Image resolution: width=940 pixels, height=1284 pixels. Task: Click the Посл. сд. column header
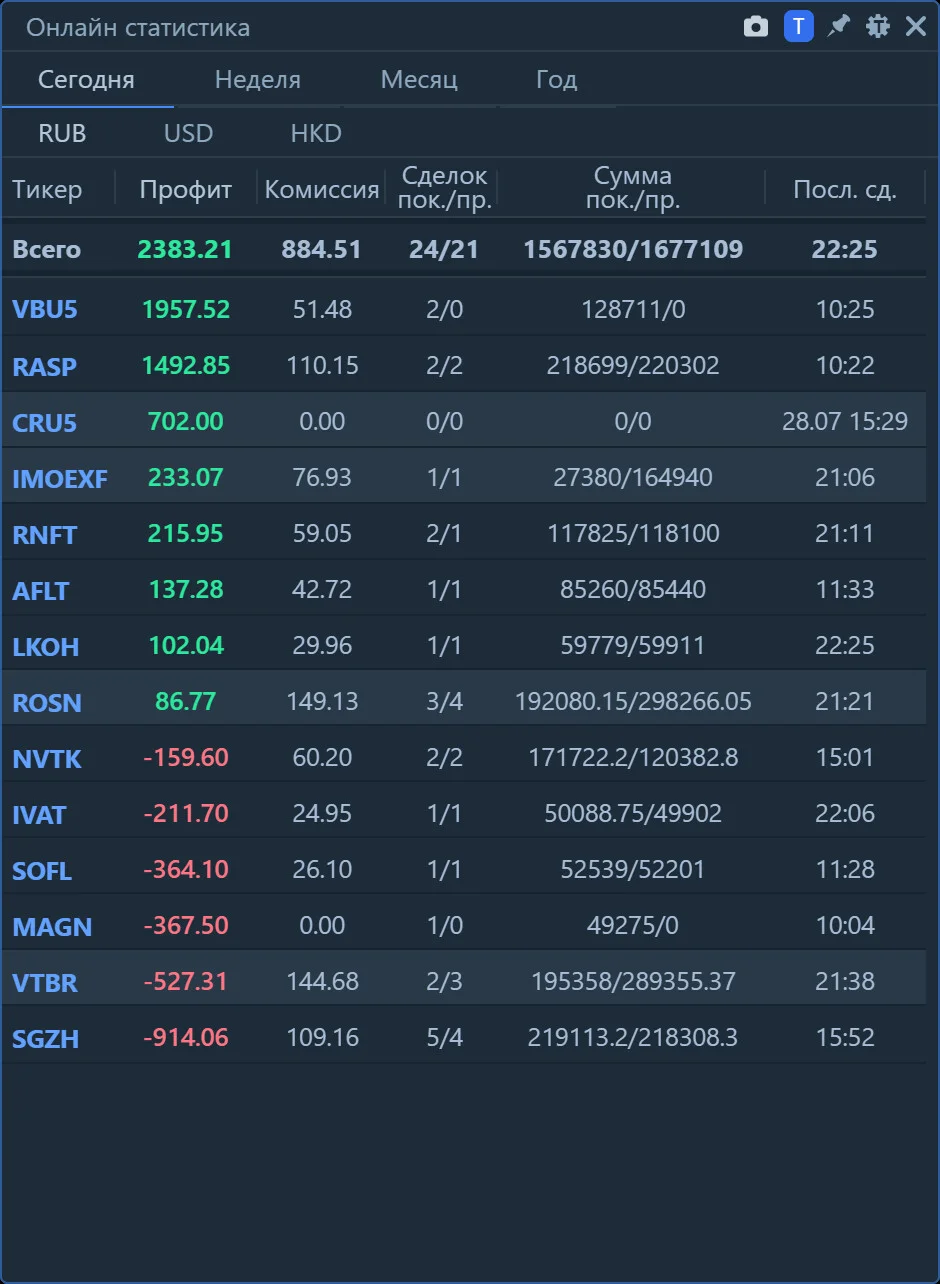click(x=845, y=189)
